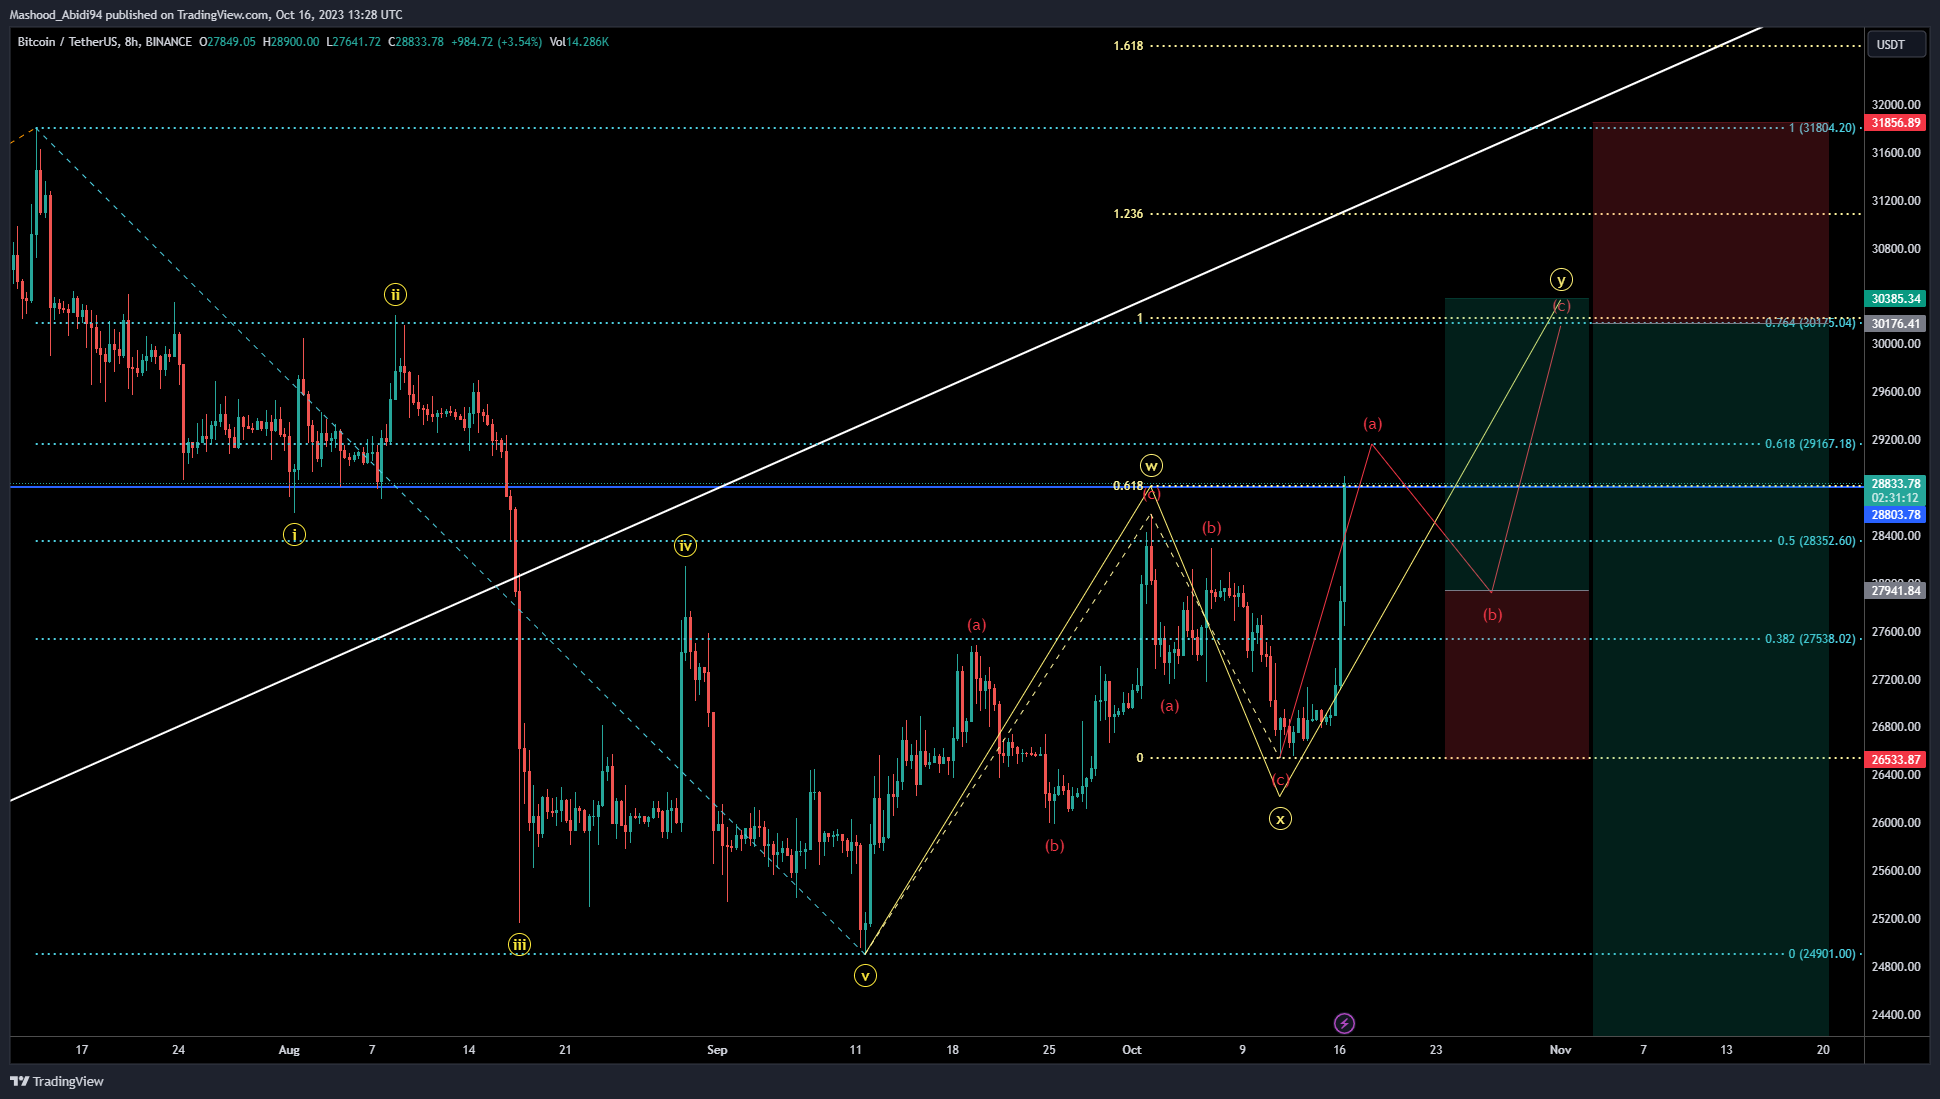Click the gray 27941.84 price tag
The width and height of the screenshot is (1940, 1099).
1897,591
